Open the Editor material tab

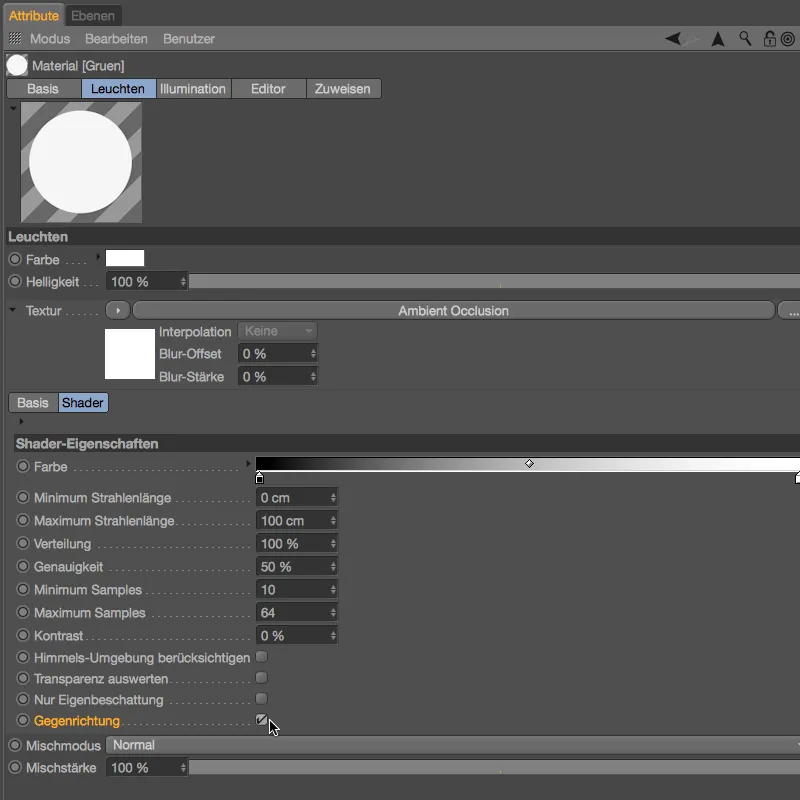click(268, 89)
